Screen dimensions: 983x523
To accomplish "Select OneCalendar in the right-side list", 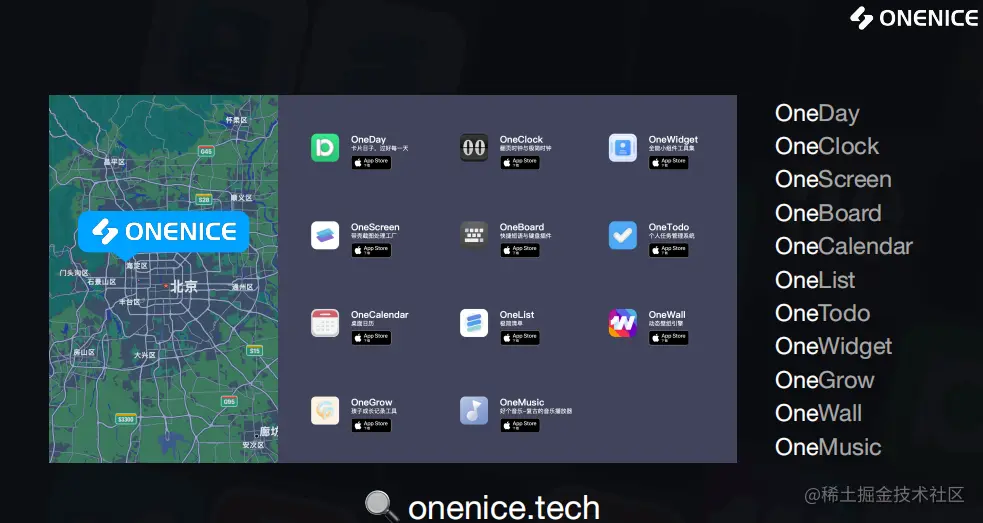I will pos(844,246).
